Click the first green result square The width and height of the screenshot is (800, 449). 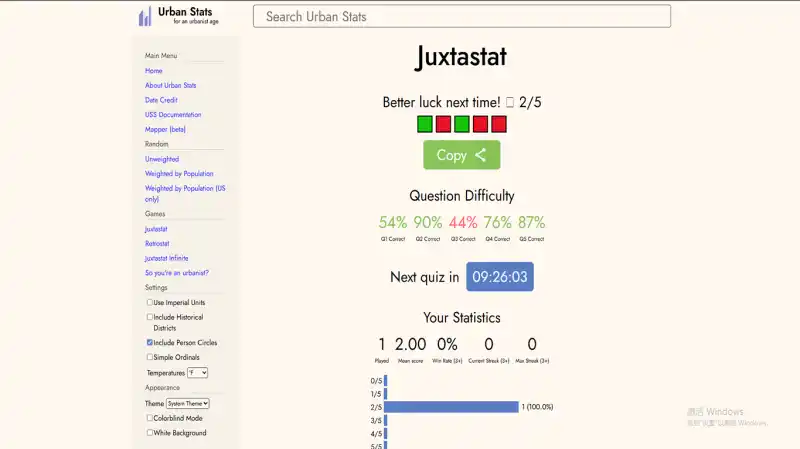pos(425,124)
